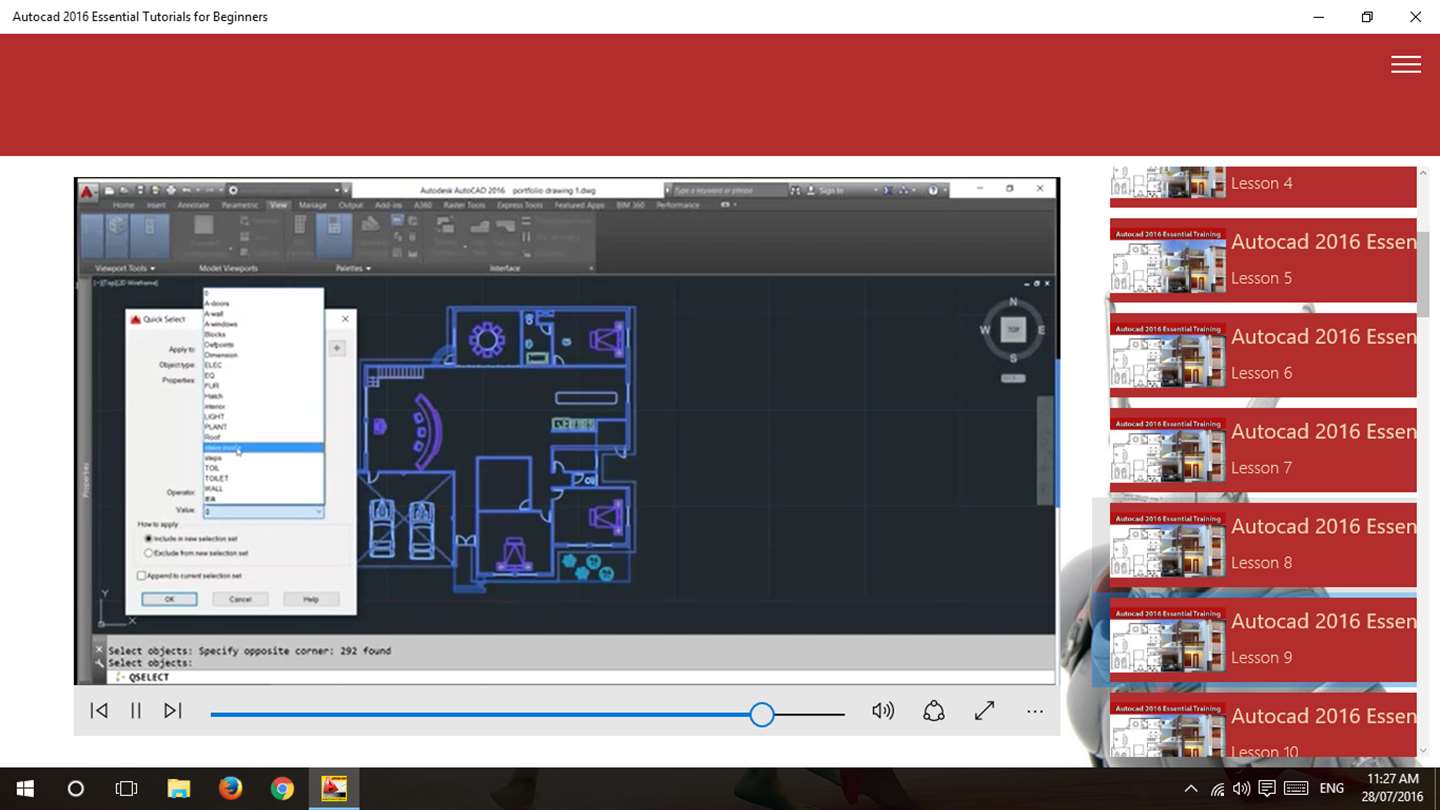The height and width of the screenshot is (810, 1440).
Task: Close the Quick Select dialog
Action: (x=345, y=319)
